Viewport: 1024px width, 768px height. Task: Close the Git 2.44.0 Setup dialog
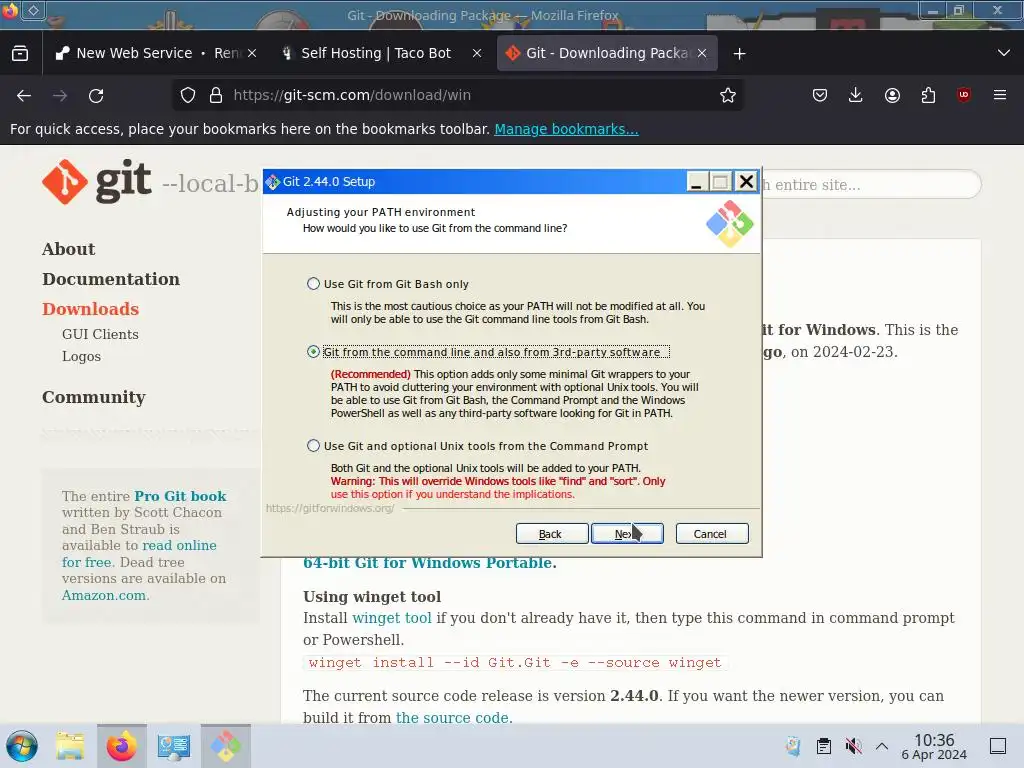(746, 182)
